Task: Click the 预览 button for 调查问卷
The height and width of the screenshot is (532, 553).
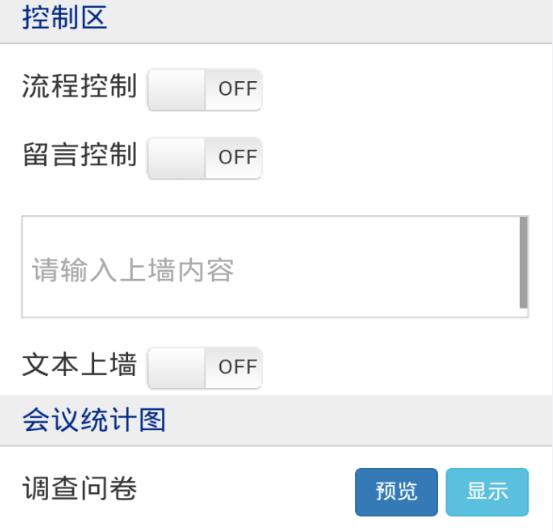Action: tap(396, 492)
